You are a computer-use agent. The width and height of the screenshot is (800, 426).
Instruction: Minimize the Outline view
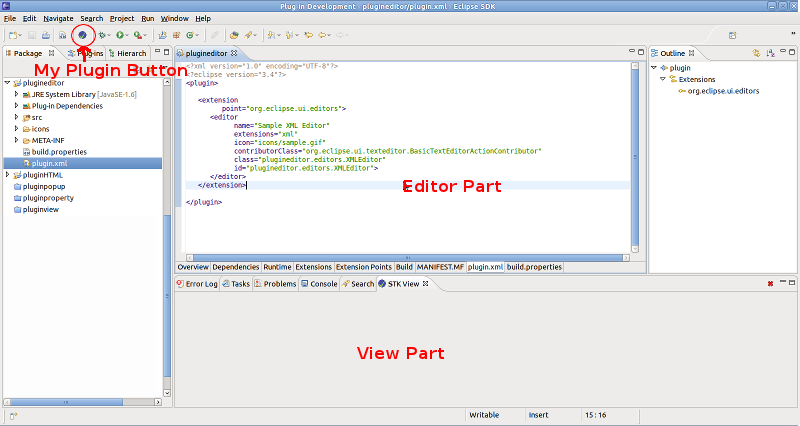click(783, 52)
